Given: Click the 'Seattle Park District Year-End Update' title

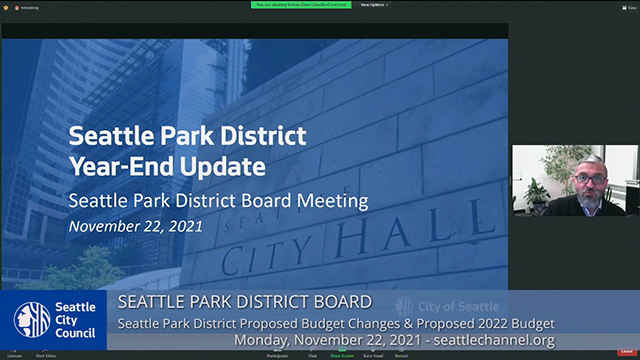Looking at the screenshot, I should point(187,151).
